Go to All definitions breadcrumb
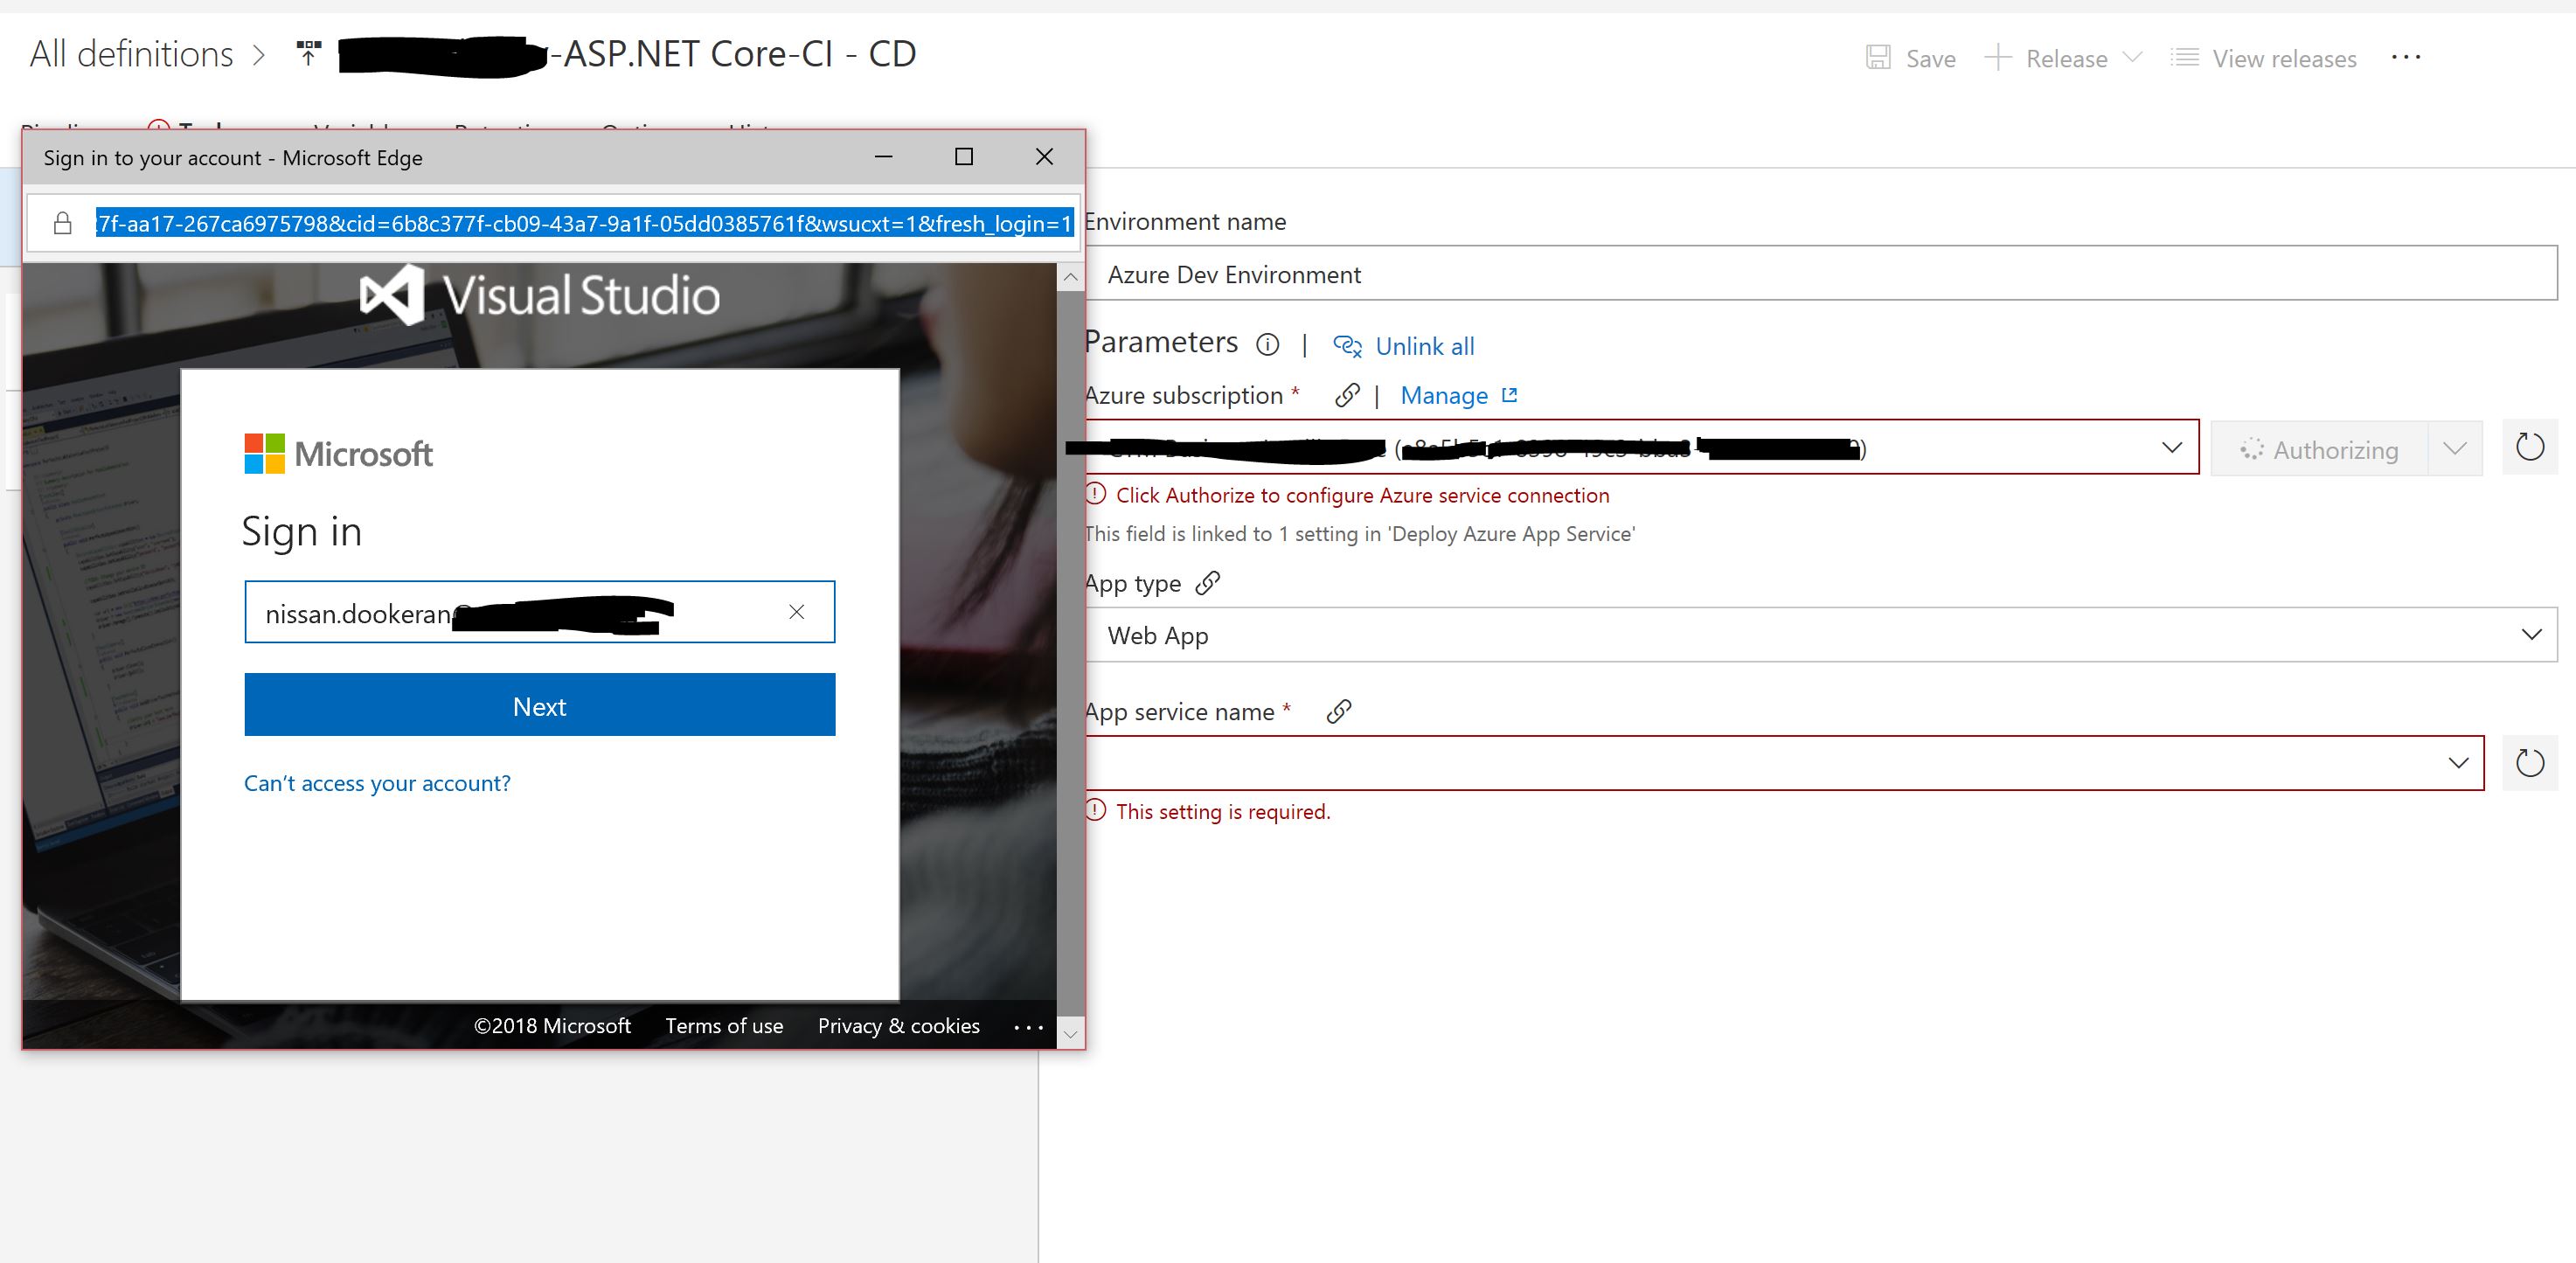This screenshot has height=1263, width=2576. click(131, 54)
